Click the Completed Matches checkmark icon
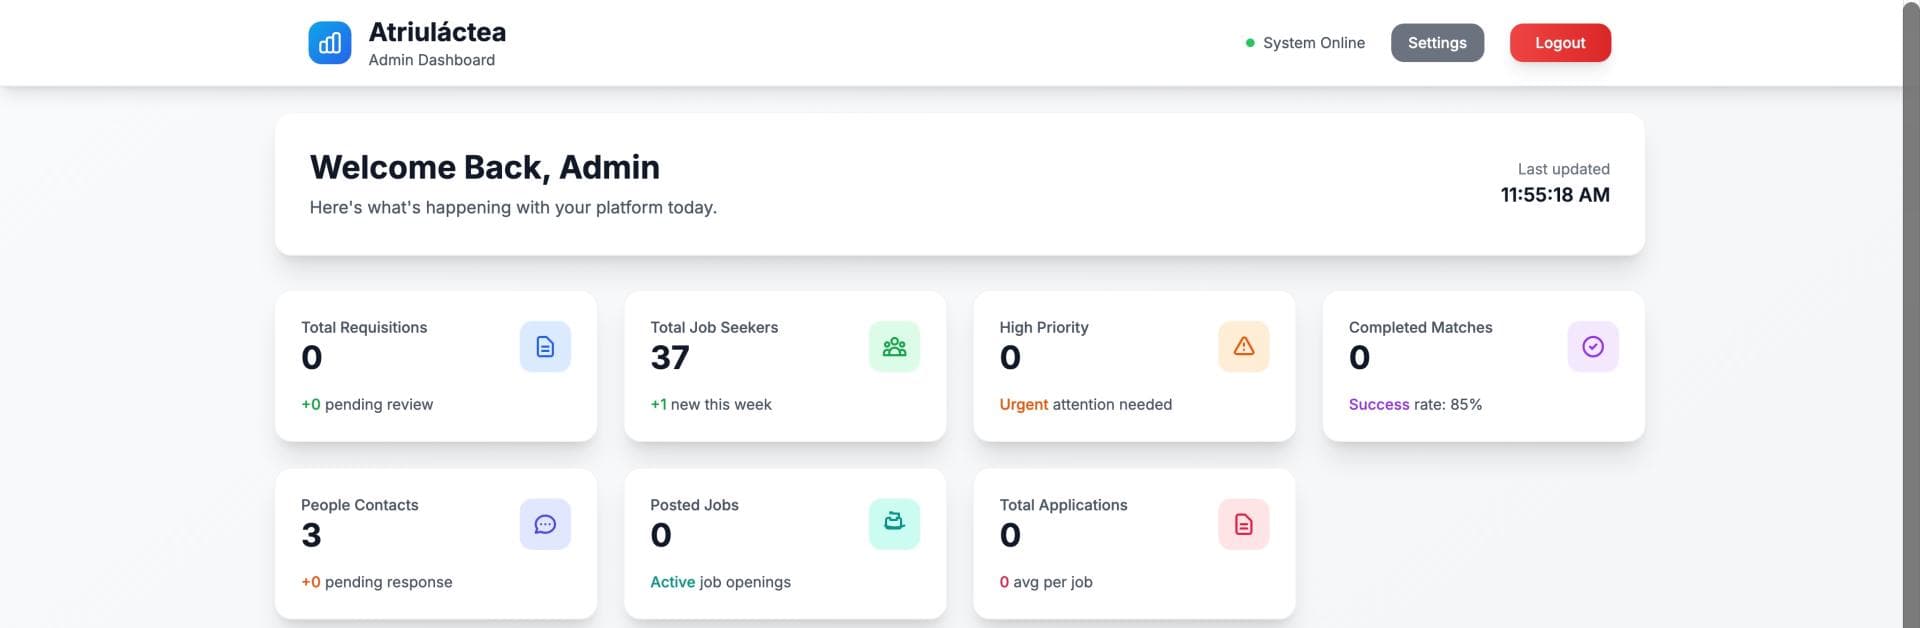Viewport: 1920px width, 628px height. tap(1593, 347)
